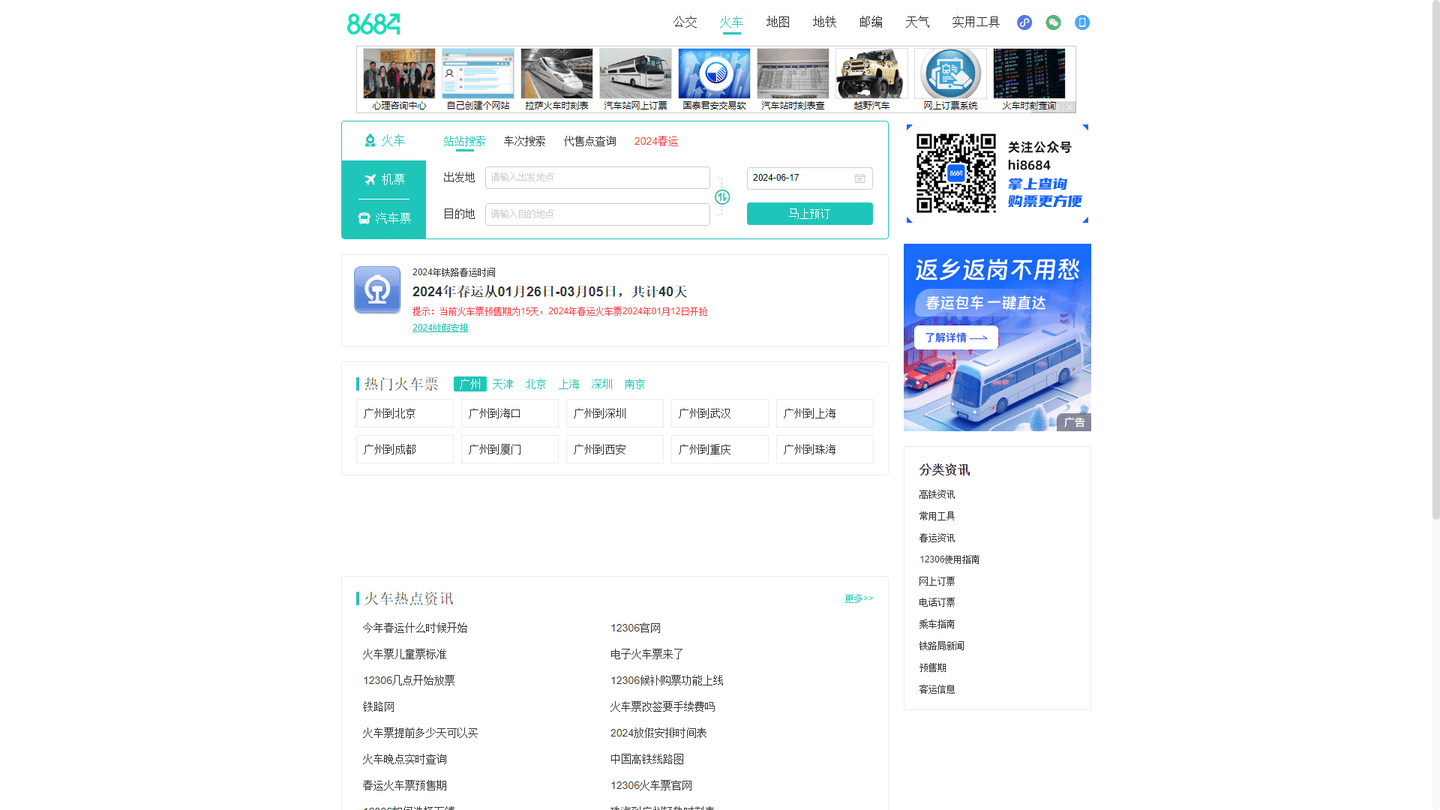Open 网上订票系统 thumbnail
This screenshot has height=810, width=1440.
[950, 79]
